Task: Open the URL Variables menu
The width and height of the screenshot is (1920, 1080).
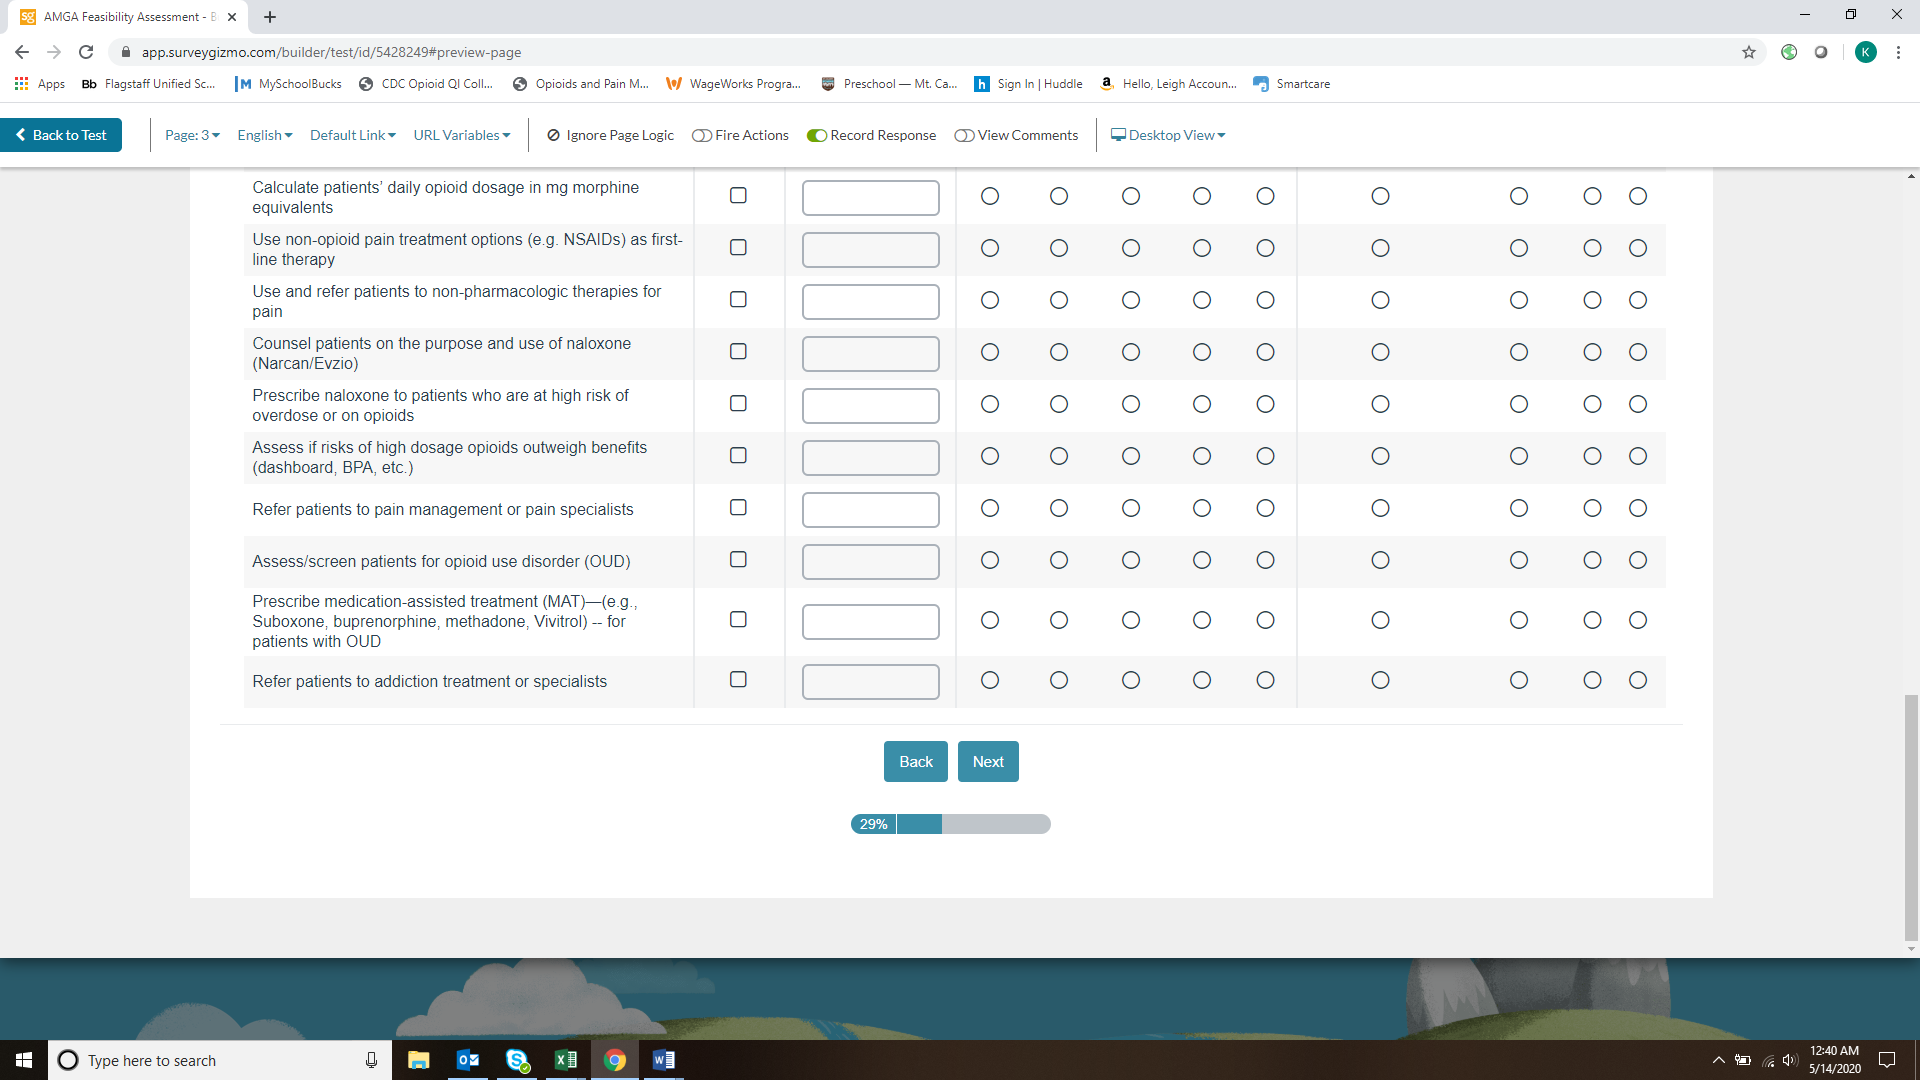Action: pyautogui.click(x=461, y=135)
